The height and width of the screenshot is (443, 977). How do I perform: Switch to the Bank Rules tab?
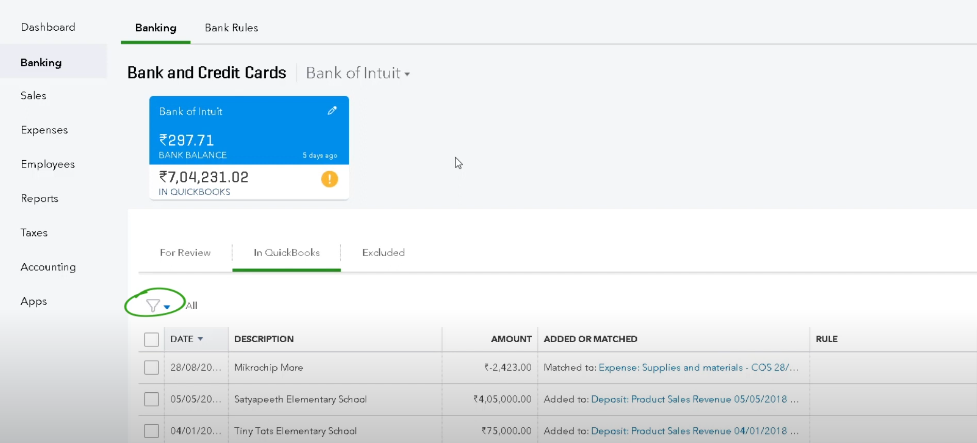coord(231,28)
